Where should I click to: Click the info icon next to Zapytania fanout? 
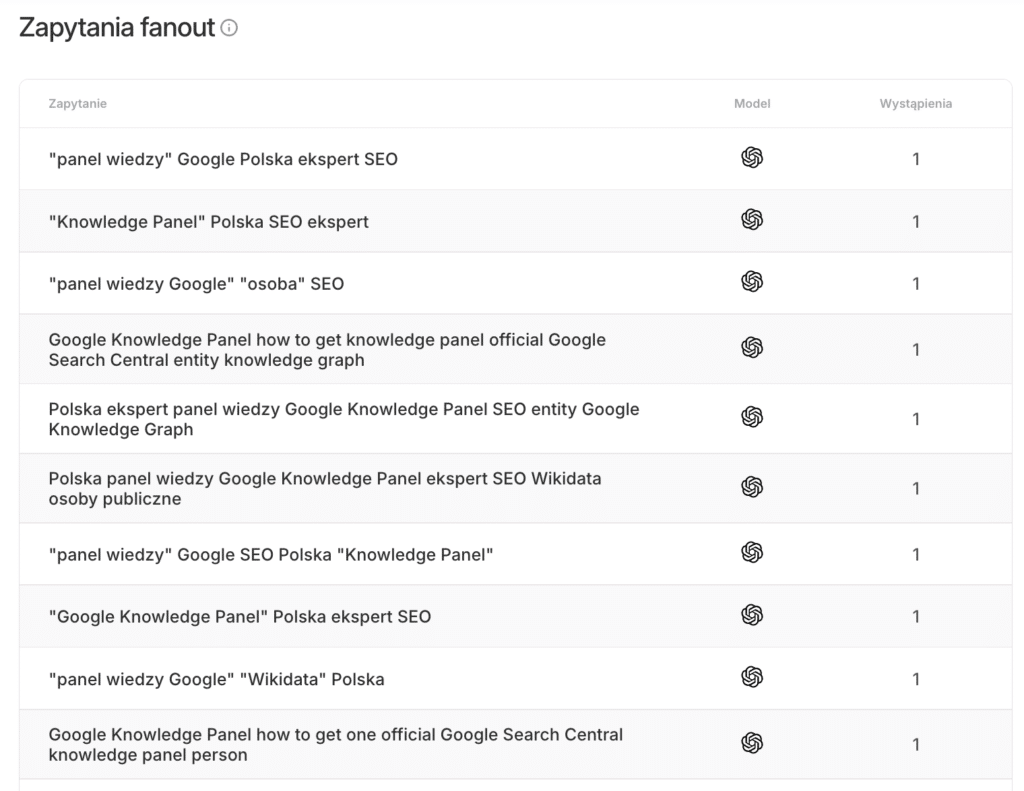coord(229,27)
